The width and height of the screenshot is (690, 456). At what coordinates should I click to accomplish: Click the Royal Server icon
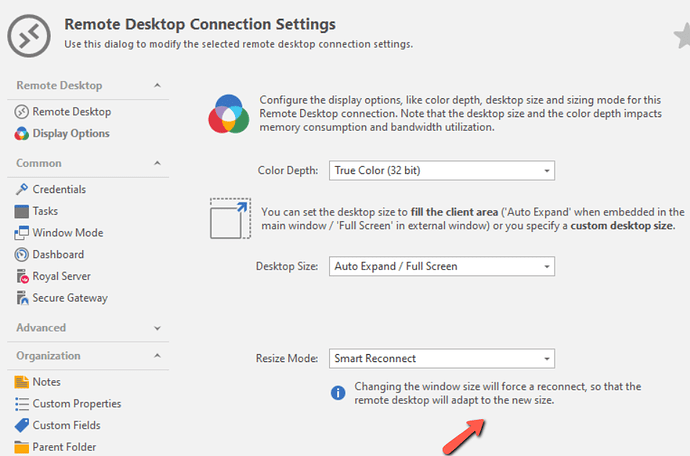click(x=22, y=277)
